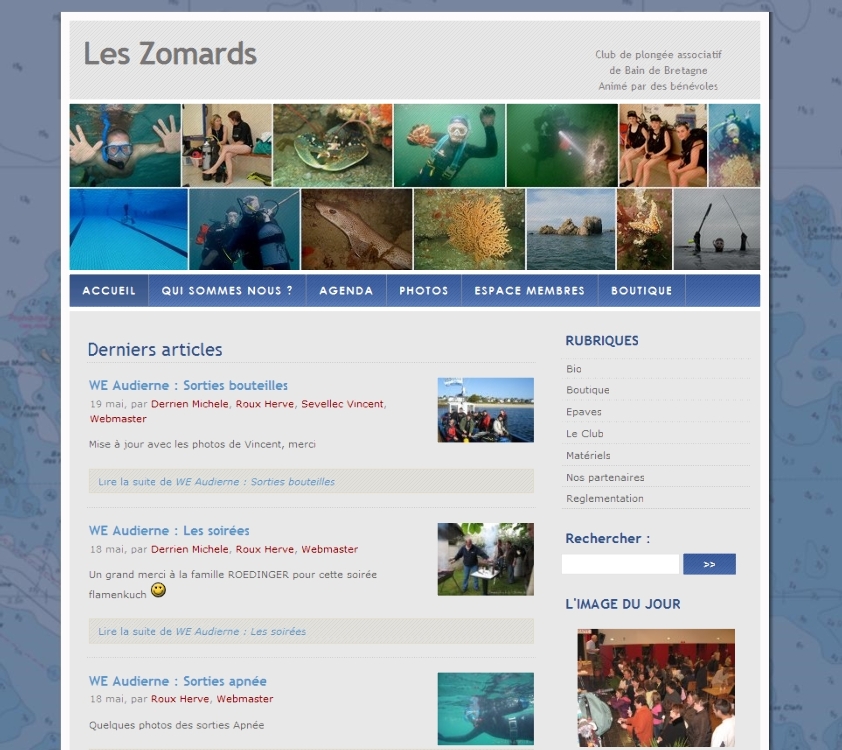This screenshot has height=750, width=842.
Task: Click the Lire la suite Sorties bouteilles link
Action: pos(216,482)
